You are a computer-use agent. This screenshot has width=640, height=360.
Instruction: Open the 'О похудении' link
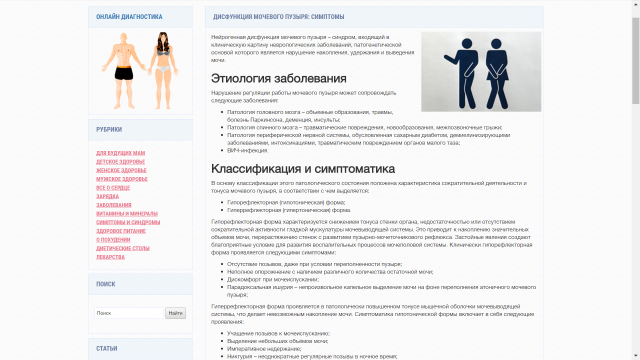113,240
